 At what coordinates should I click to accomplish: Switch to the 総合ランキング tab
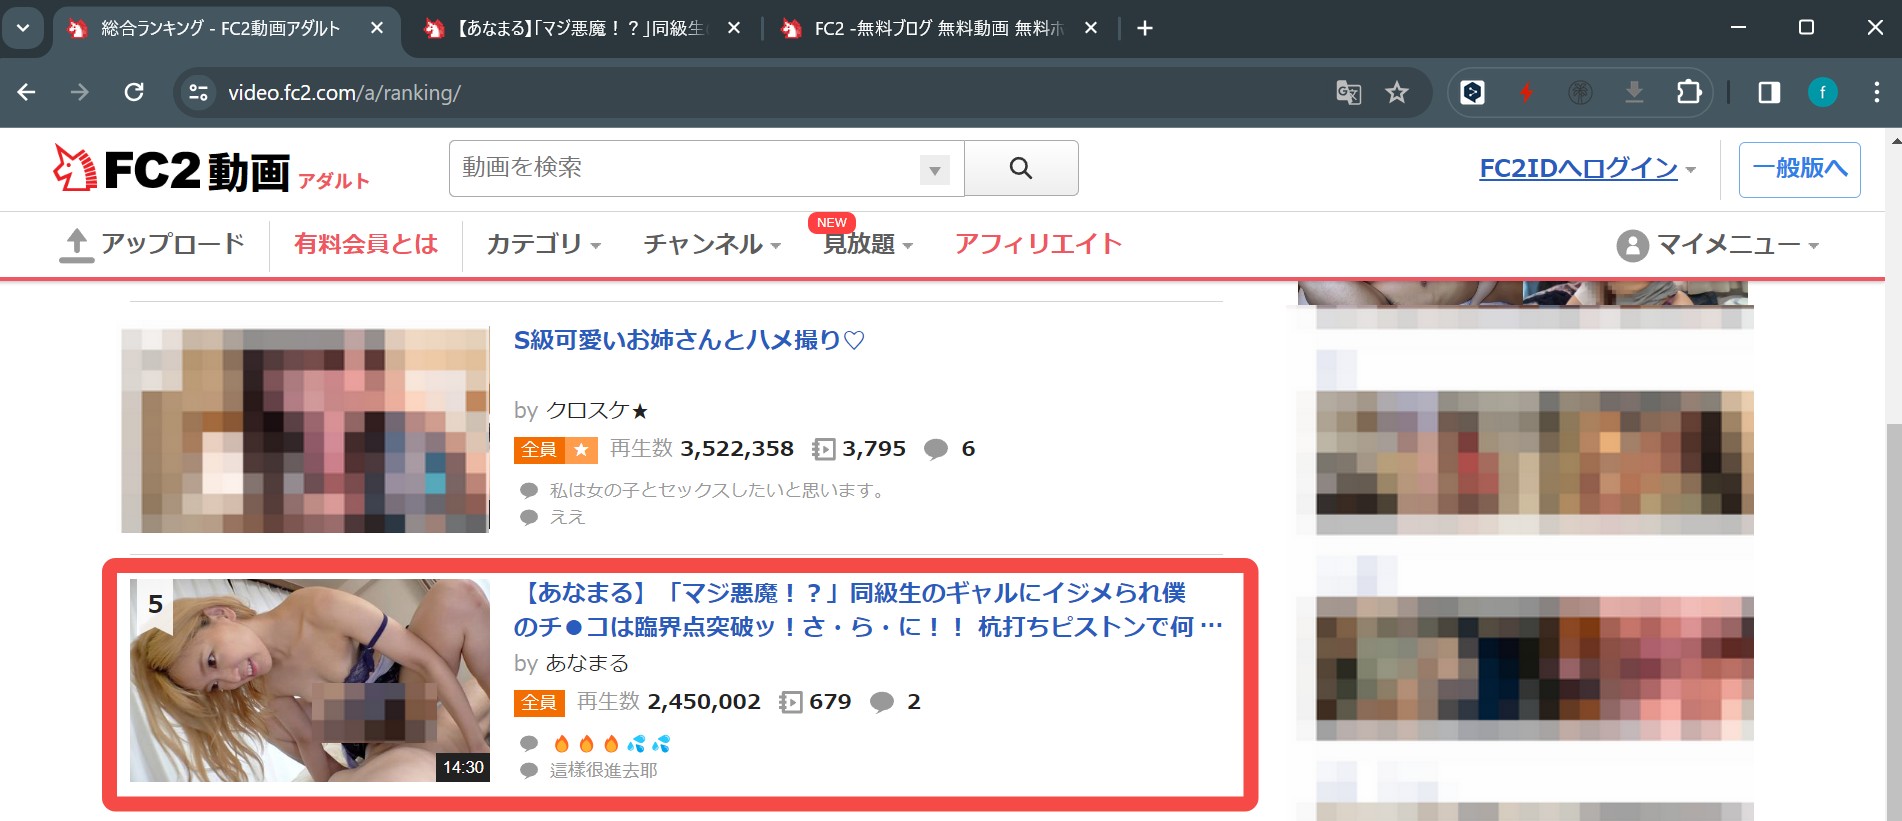tap(220, 28)
